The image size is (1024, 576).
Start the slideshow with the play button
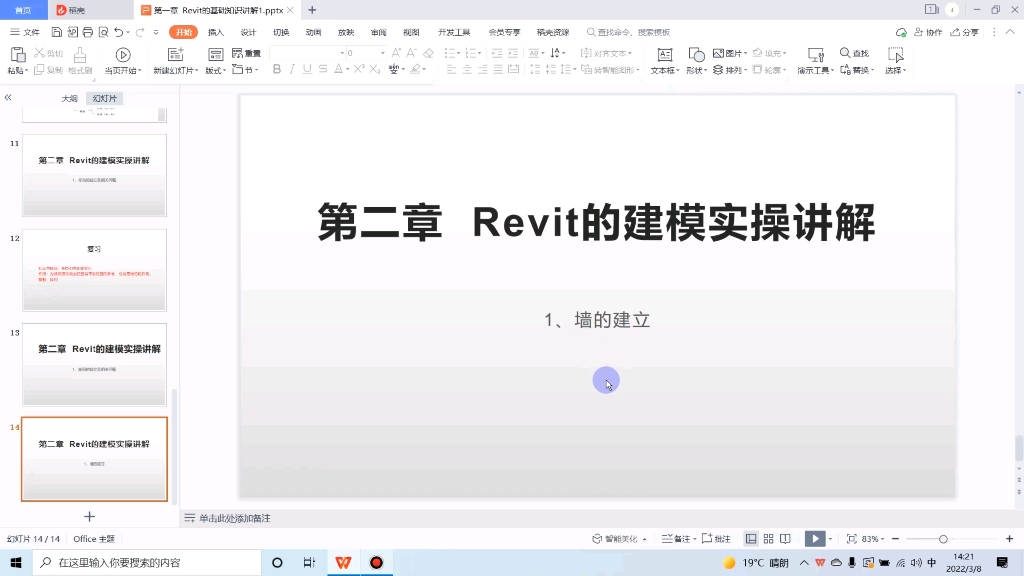point(813,538)
